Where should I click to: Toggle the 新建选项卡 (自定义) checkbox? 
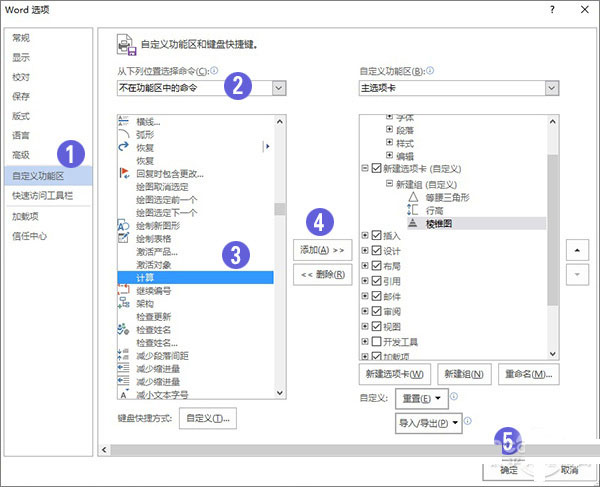(x=377, y=168)
